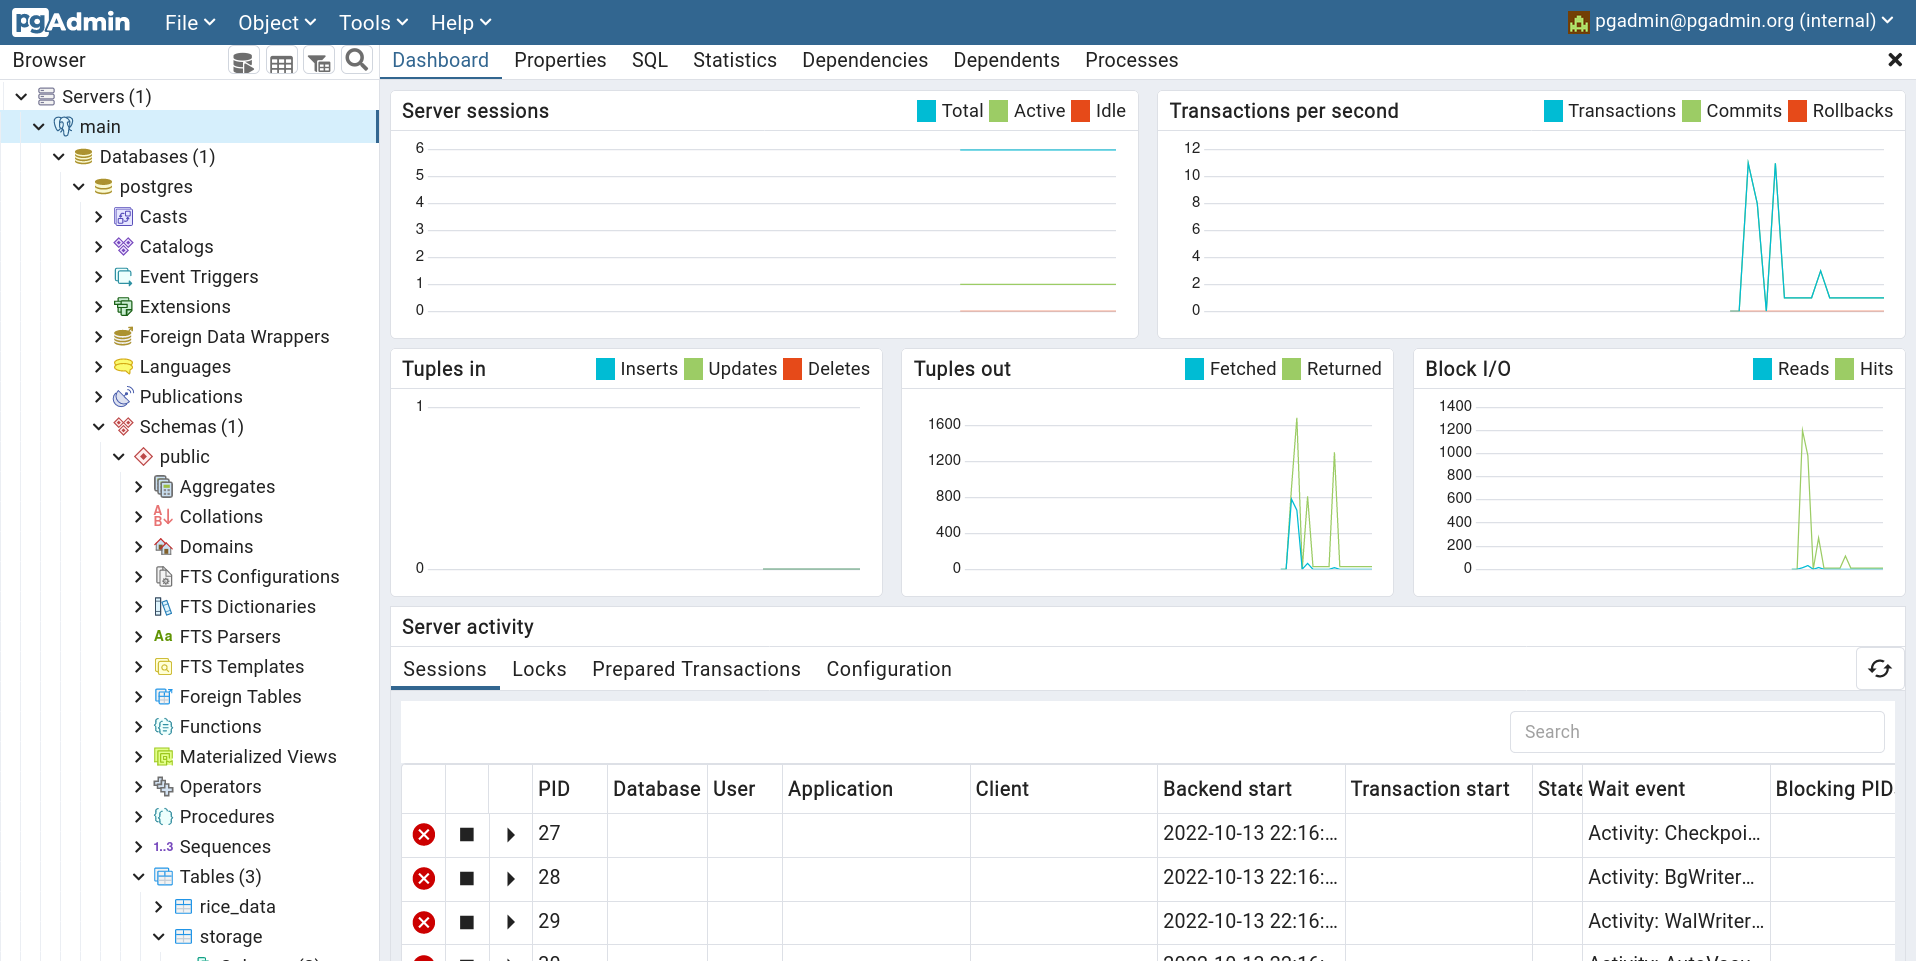
Task: Switch to the Statistics tab
Action: (735, 60)
